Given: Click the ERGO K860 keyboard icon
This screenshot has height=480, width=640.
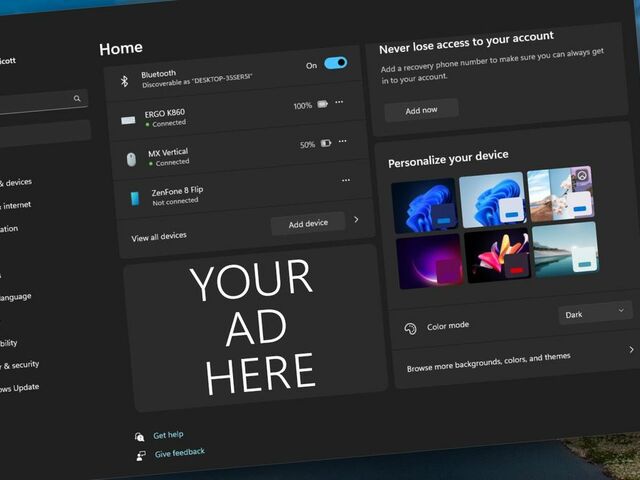Looking at the screenshot, I should point(128,120).
